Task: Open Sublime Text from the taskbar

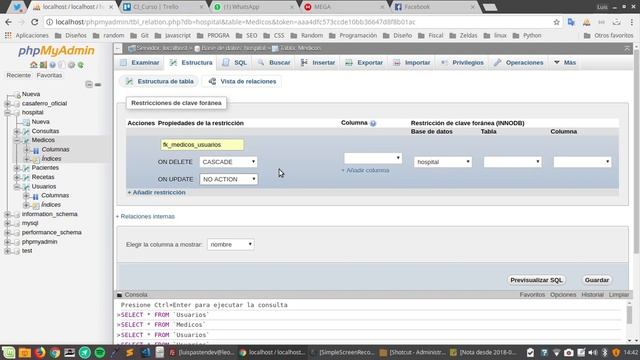Action: tap(130, 352)
